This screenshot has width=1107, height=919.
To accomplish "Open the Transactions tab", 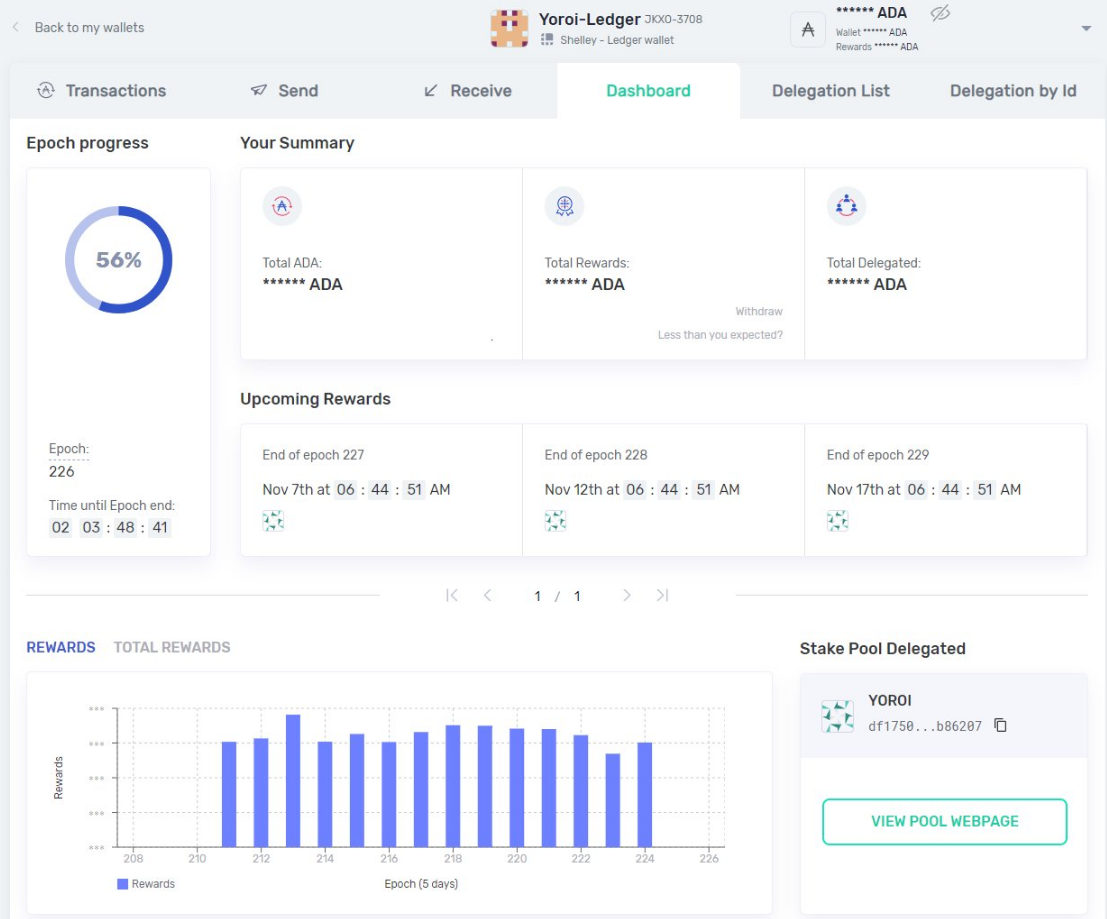I will (102, 90).
